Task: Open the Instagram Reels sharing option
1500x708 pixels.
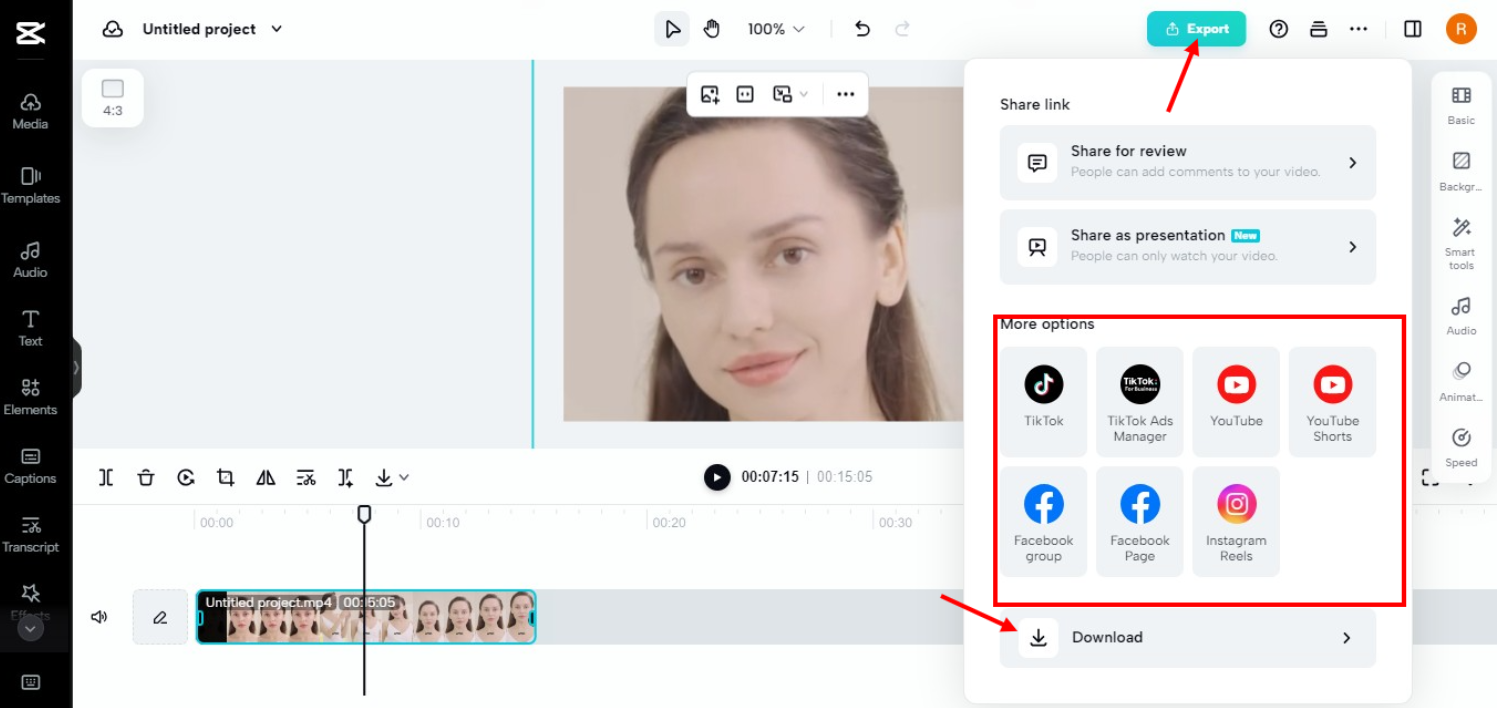Action: pos(1236,521)
